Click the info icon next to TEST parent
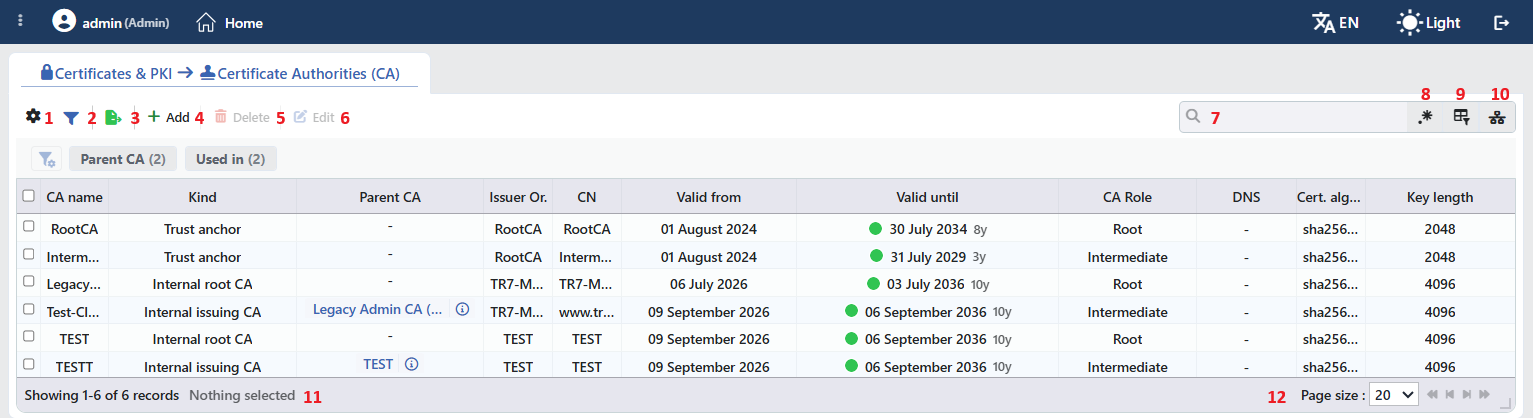The width and height of the screenshot is (1533, 418). 411,364
